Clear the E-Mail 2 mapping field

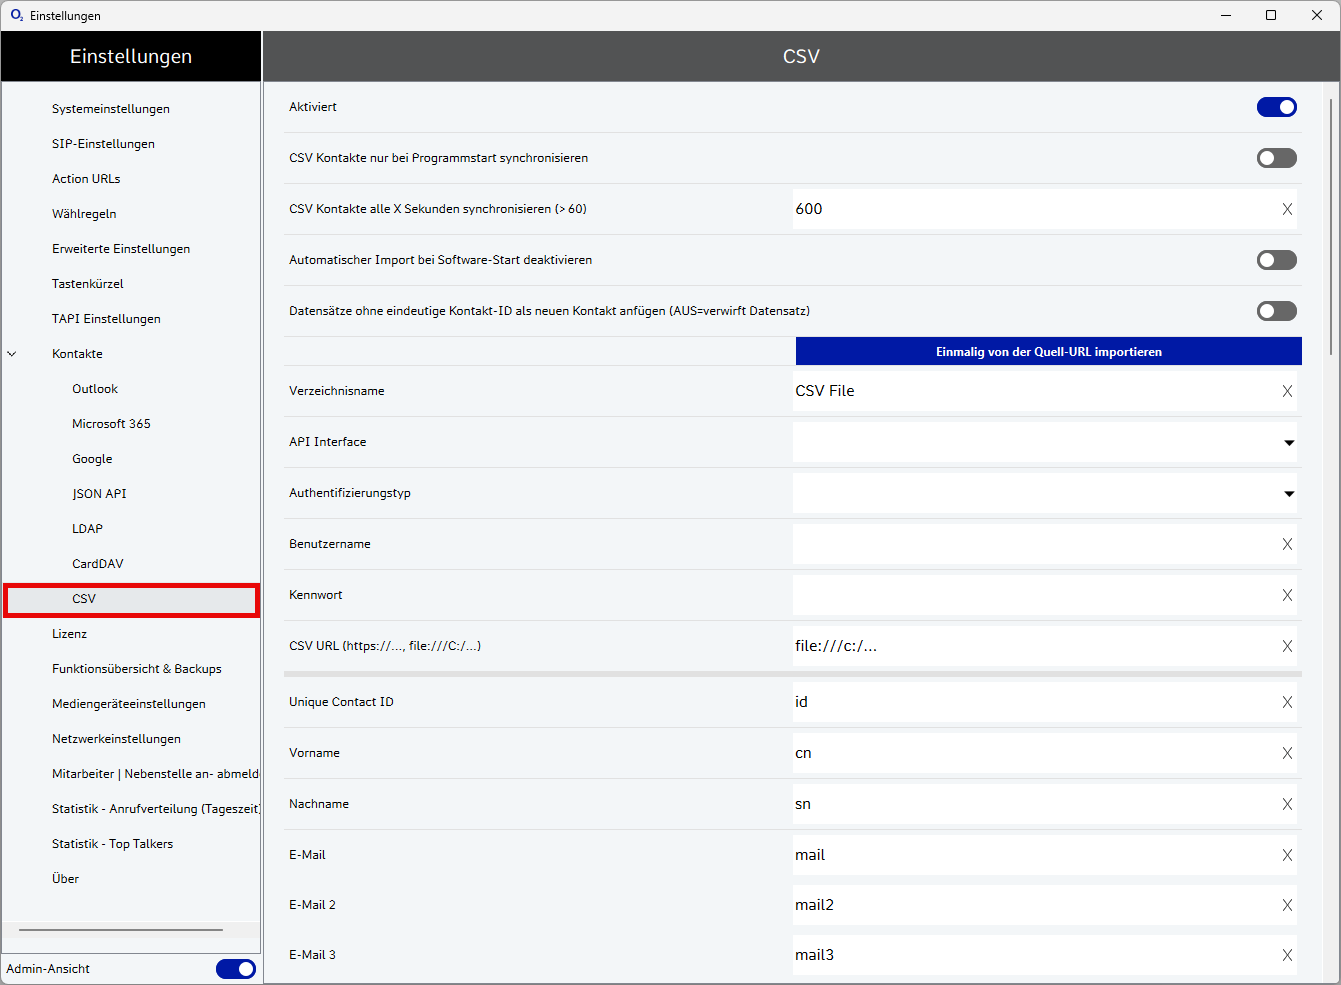coord(1287,905)
